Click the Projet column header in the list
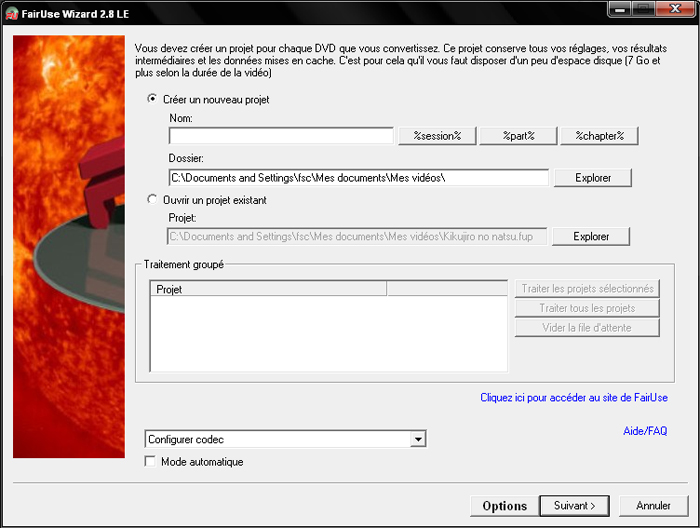 coord(268,289)
